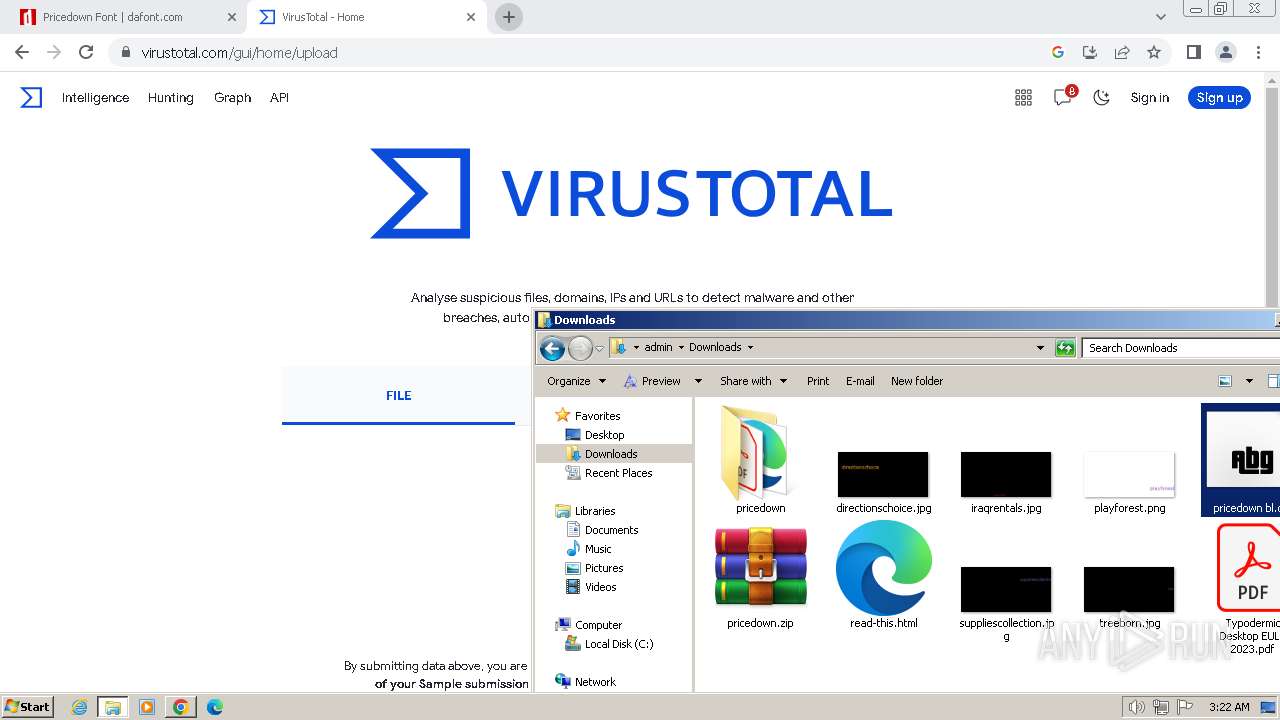The width and height of the screenshot is (1280, 720).
Task: Toggle dark mode moon icon
Action: tap(1101, 97)
